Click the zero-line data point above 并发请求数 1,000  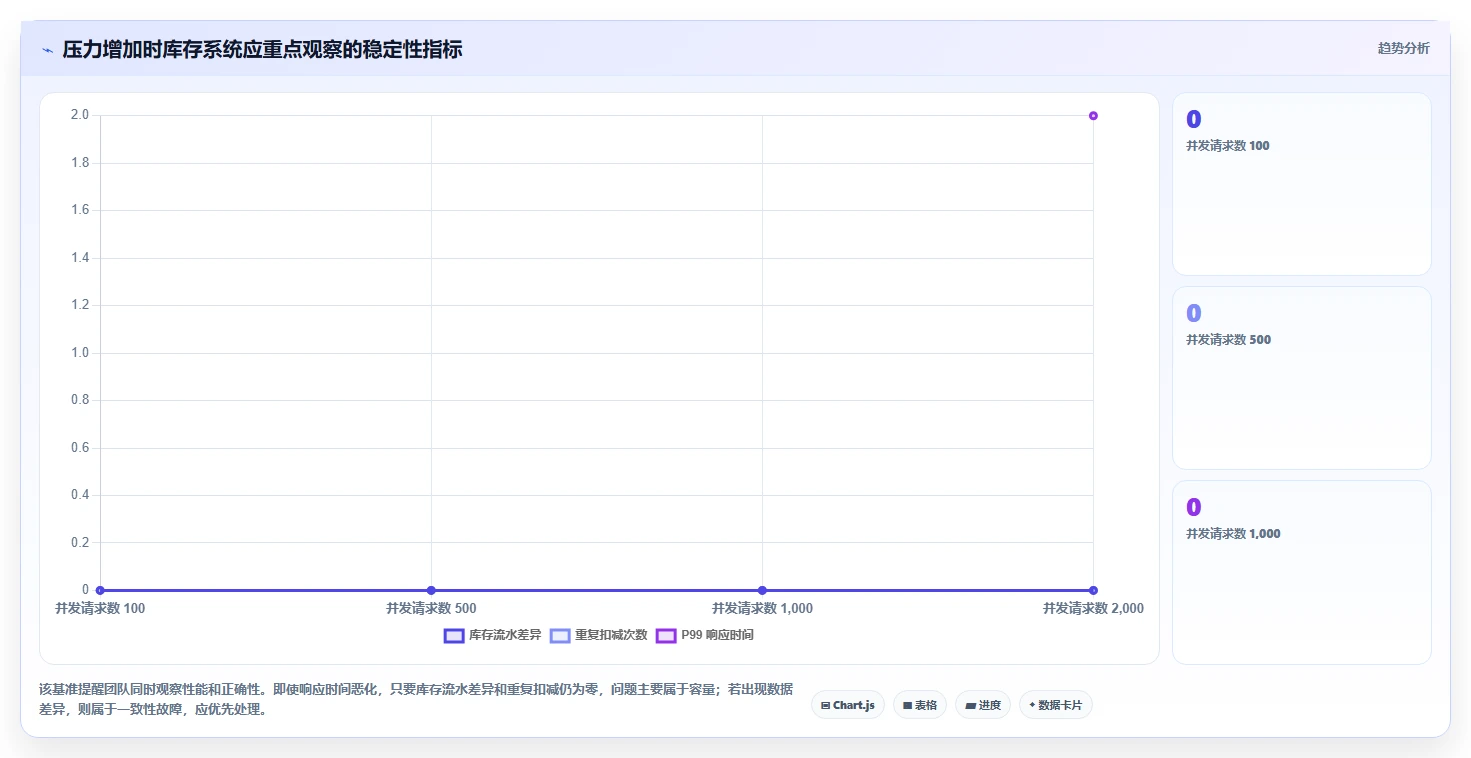762,590
